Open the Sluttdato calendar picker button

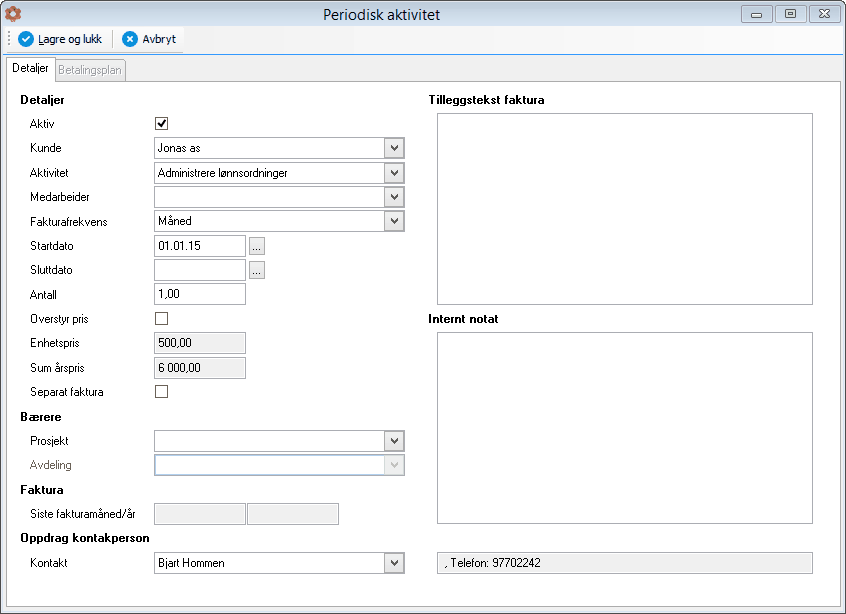click(x=257, y=270)
